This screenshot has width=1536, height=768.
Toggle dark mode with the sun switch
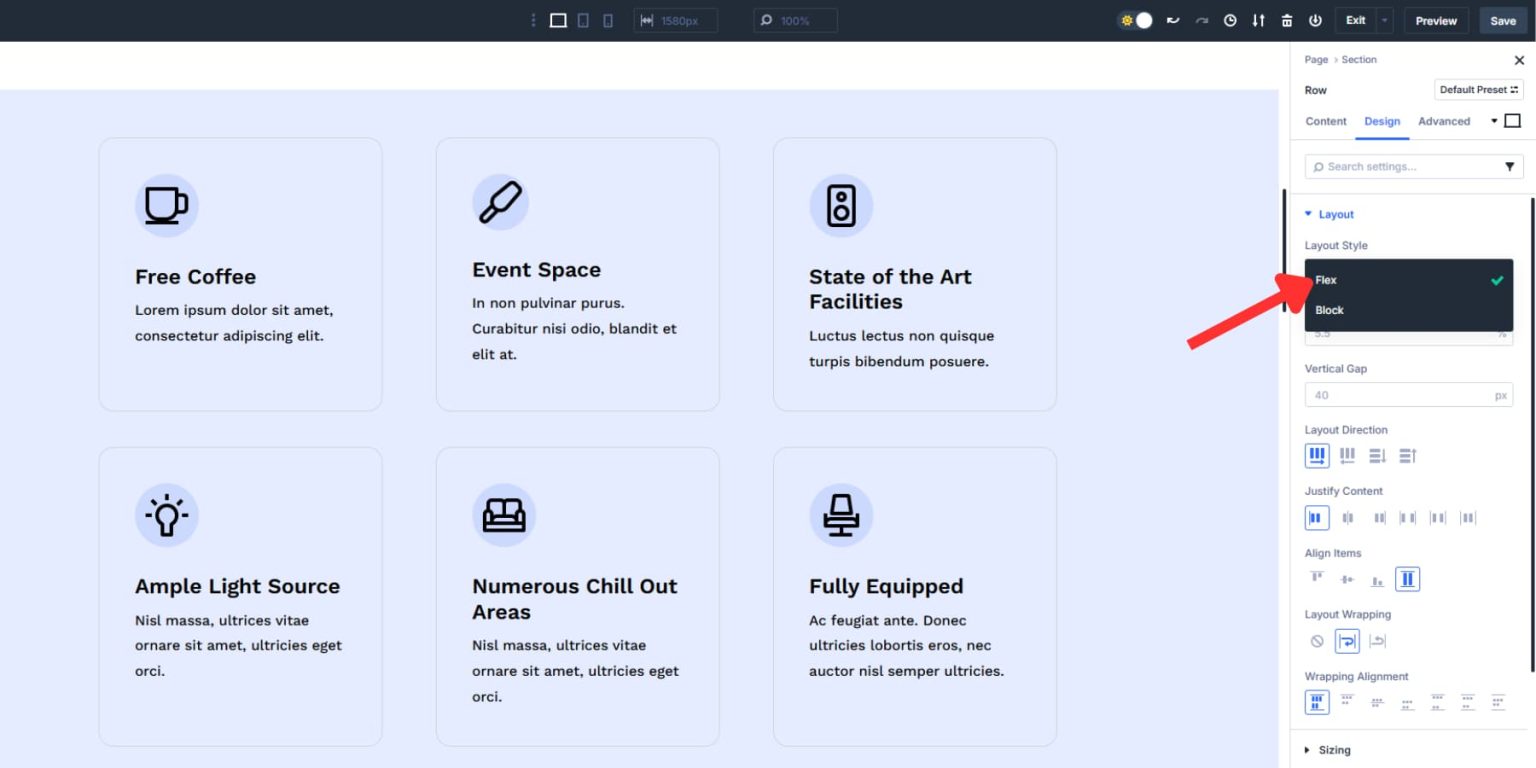tap(1127, 19)
